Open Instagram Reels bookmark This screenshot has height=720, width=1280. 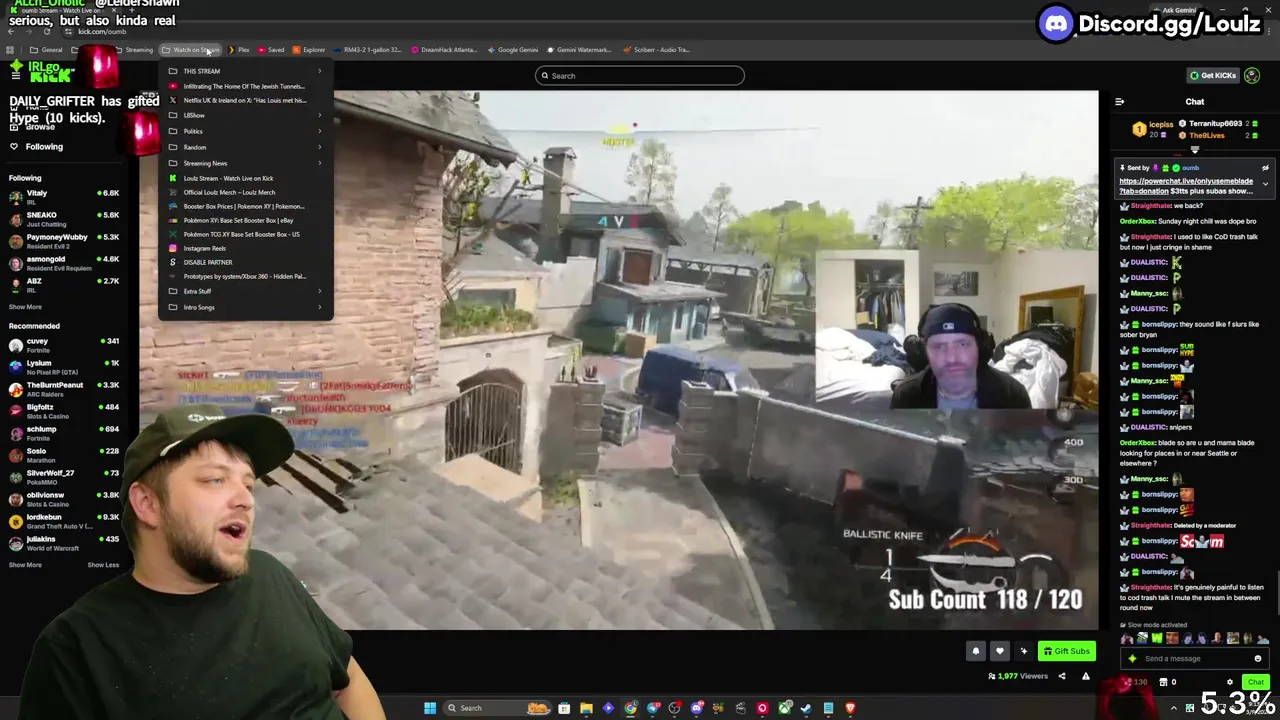click(245, 248)
